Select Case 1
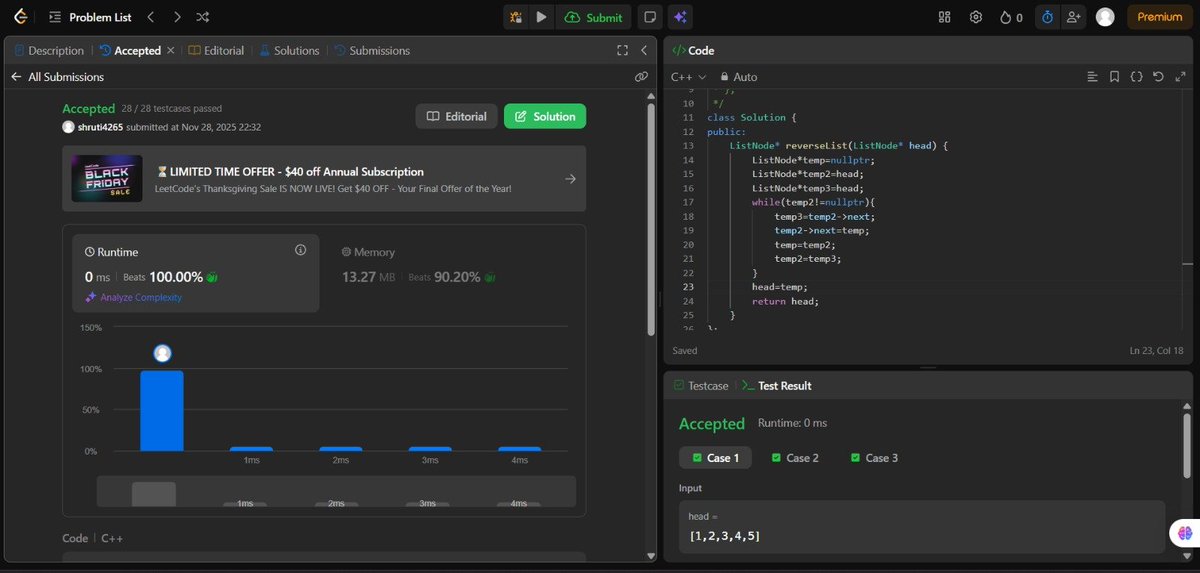The width and height of the screenshot is (1200, 573). tap(716, 458)
